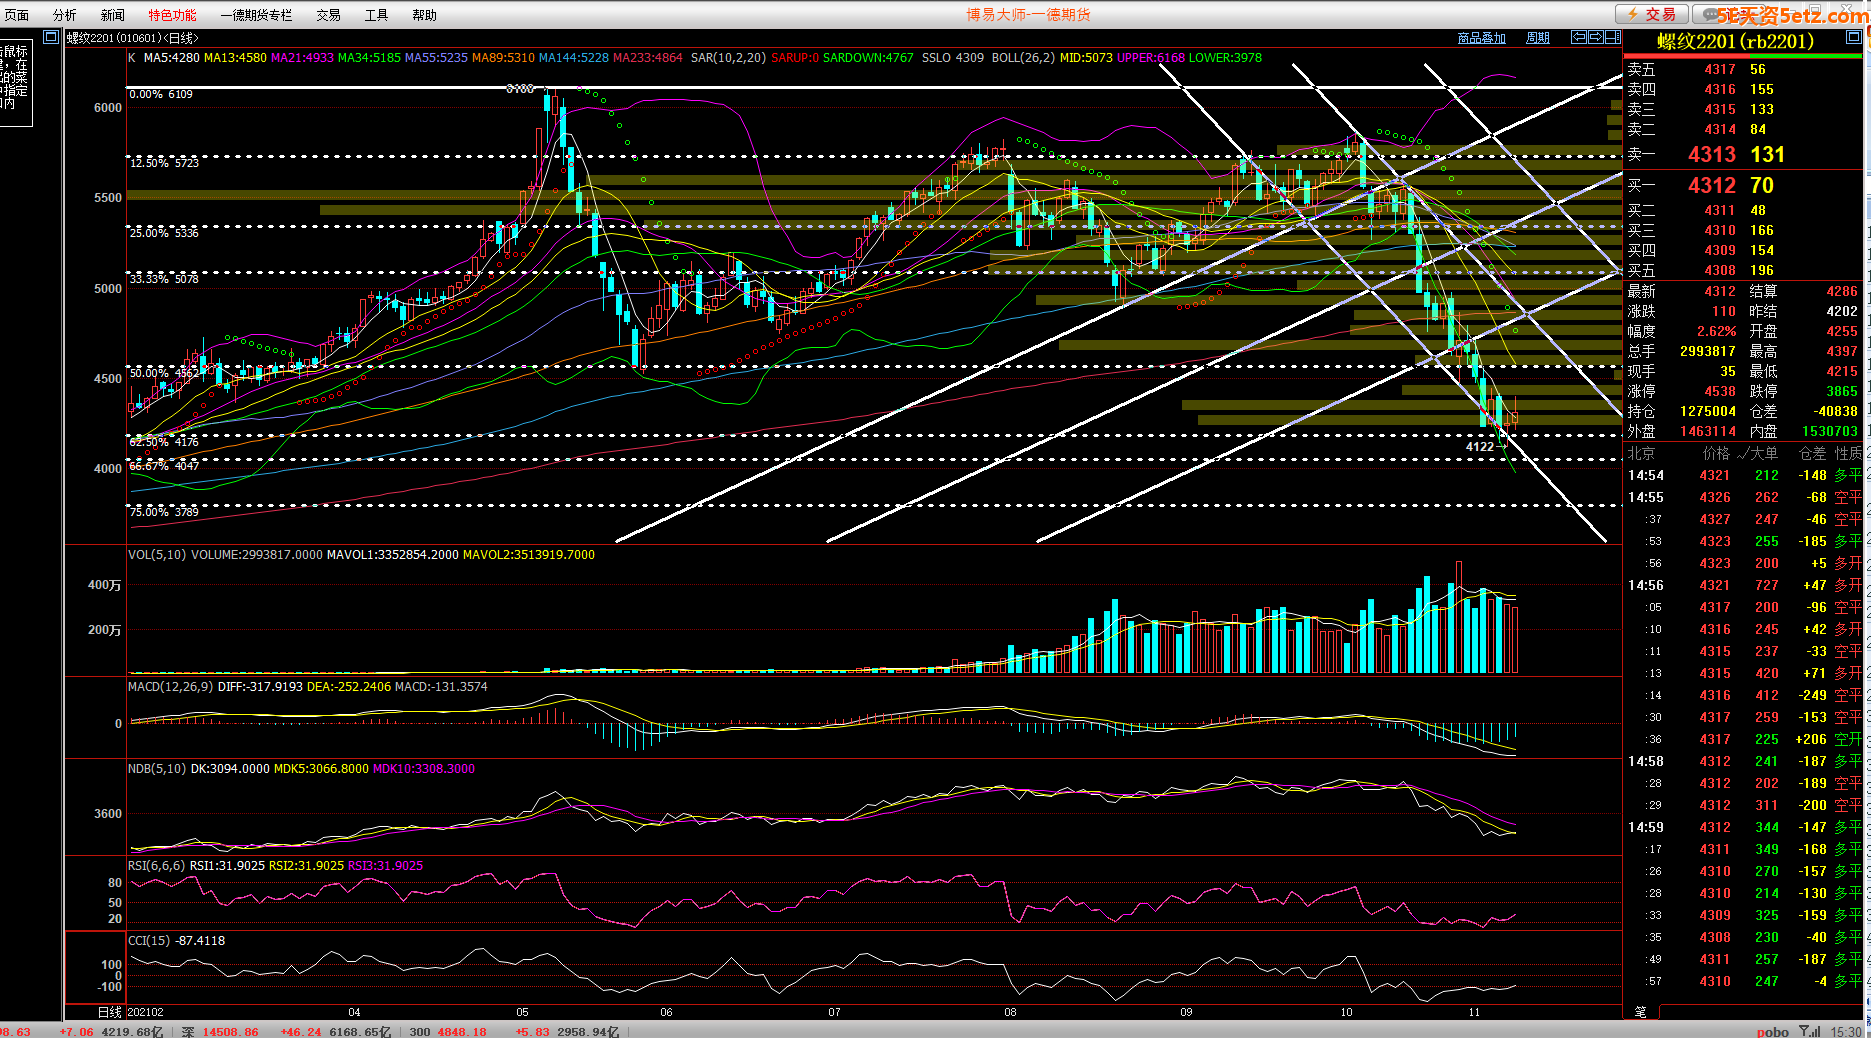This screenshot has width=1871, height=1038.
Task: Click the MACD(12,26,9) indicator label
Action: coord(170,686)
